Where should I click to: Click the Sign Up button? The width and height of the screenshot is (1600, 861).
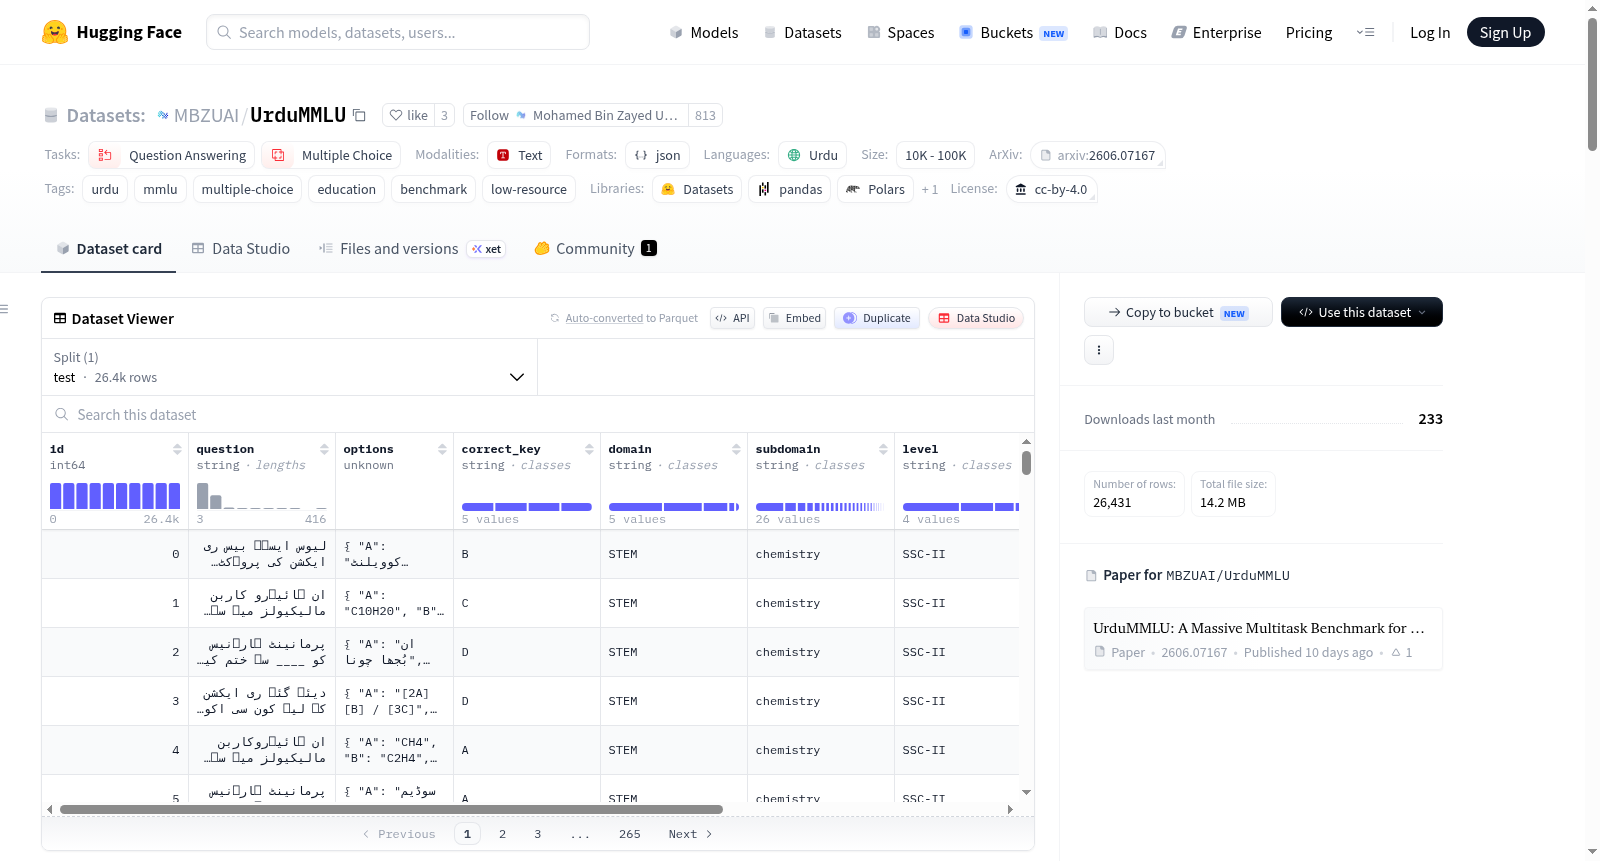point(1505,32)
